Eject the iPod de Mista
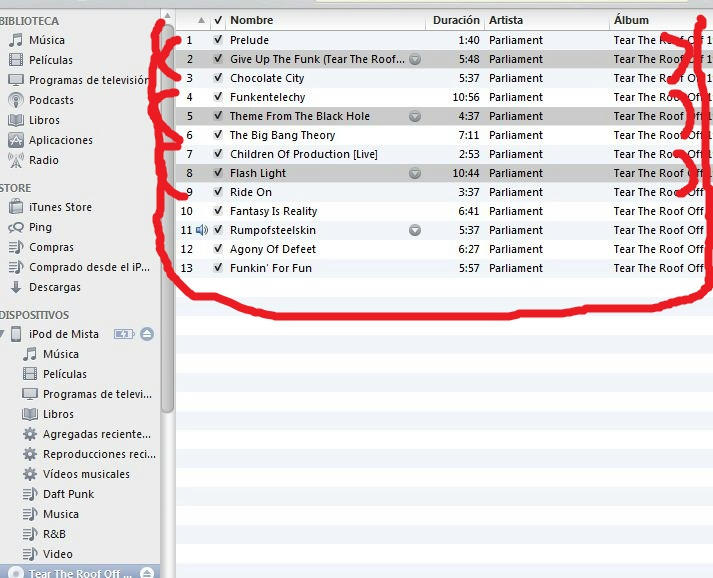The height and width of the screenshot is (578, 713). pos(147,334)
